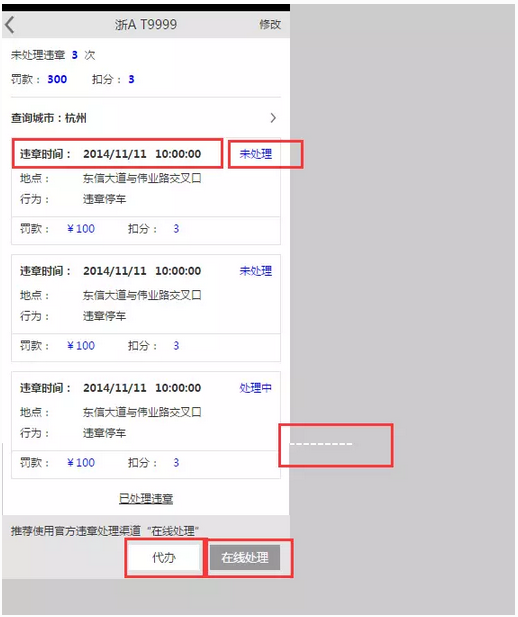Screen dimensions: 518x617
Task: Click the 在线处理 button
Action: 245,557
